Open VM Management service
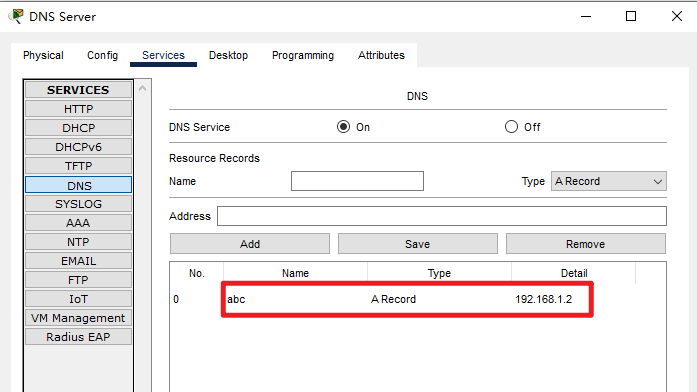This screenshot has height=392, width=697. [x=78, y=318]
